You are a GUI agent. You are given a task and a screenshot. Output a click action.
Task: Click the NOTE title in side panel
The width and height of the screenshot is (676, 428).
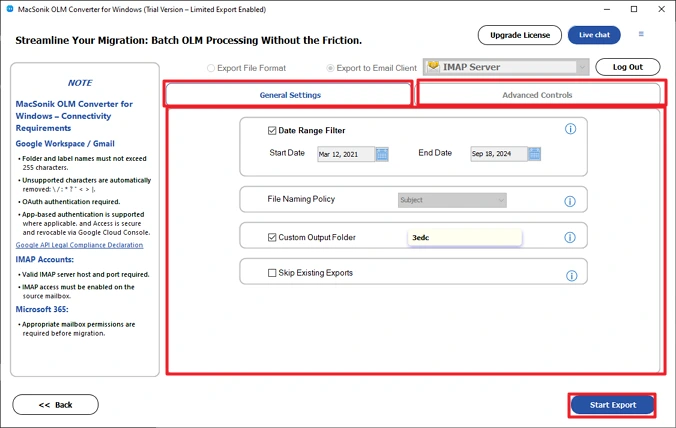[x=80, y=83]
